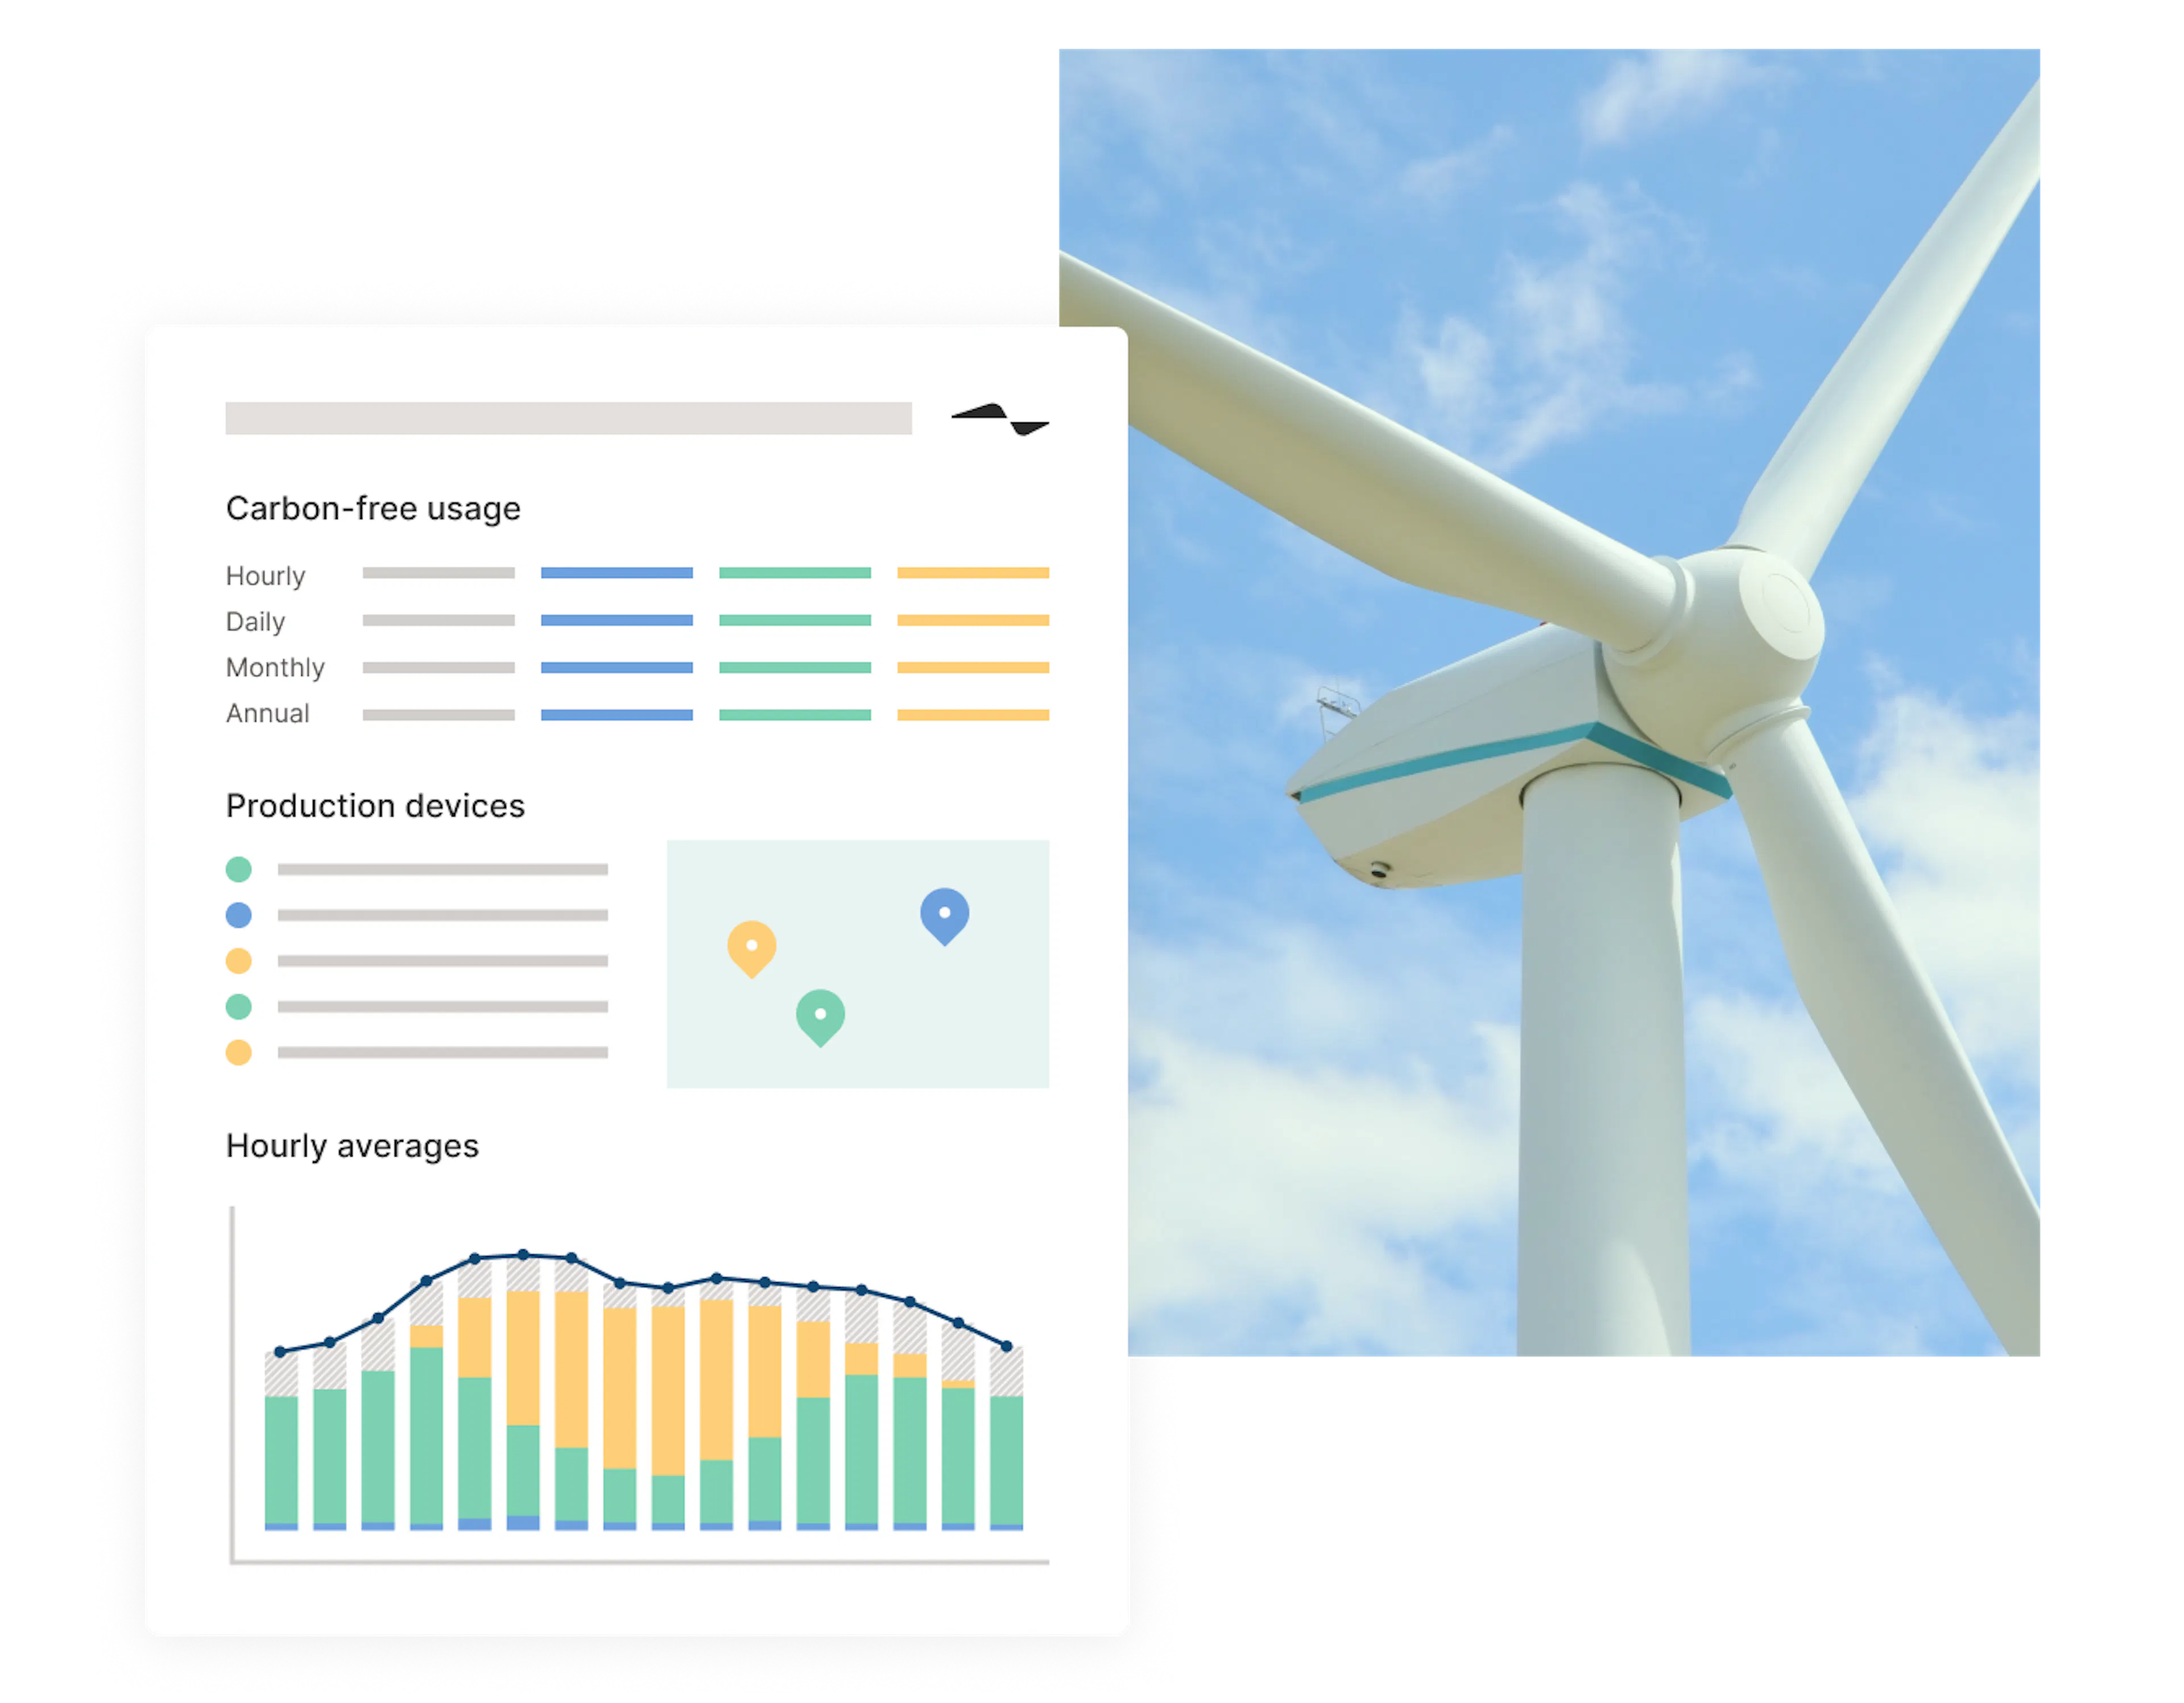Click the first bar in the Hourly averages chart

pos(281,1441)
